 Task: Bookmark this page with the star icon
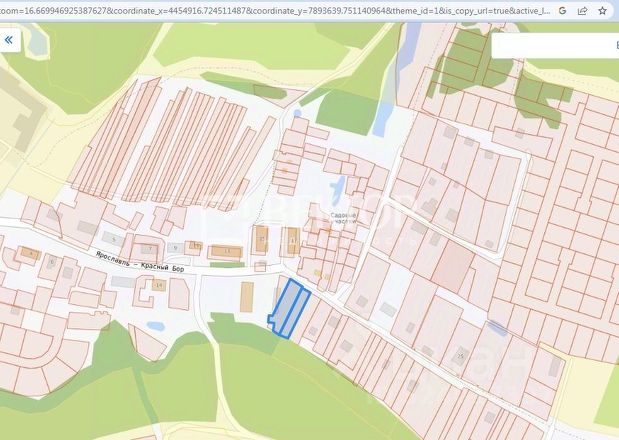[x=602, y=11]
